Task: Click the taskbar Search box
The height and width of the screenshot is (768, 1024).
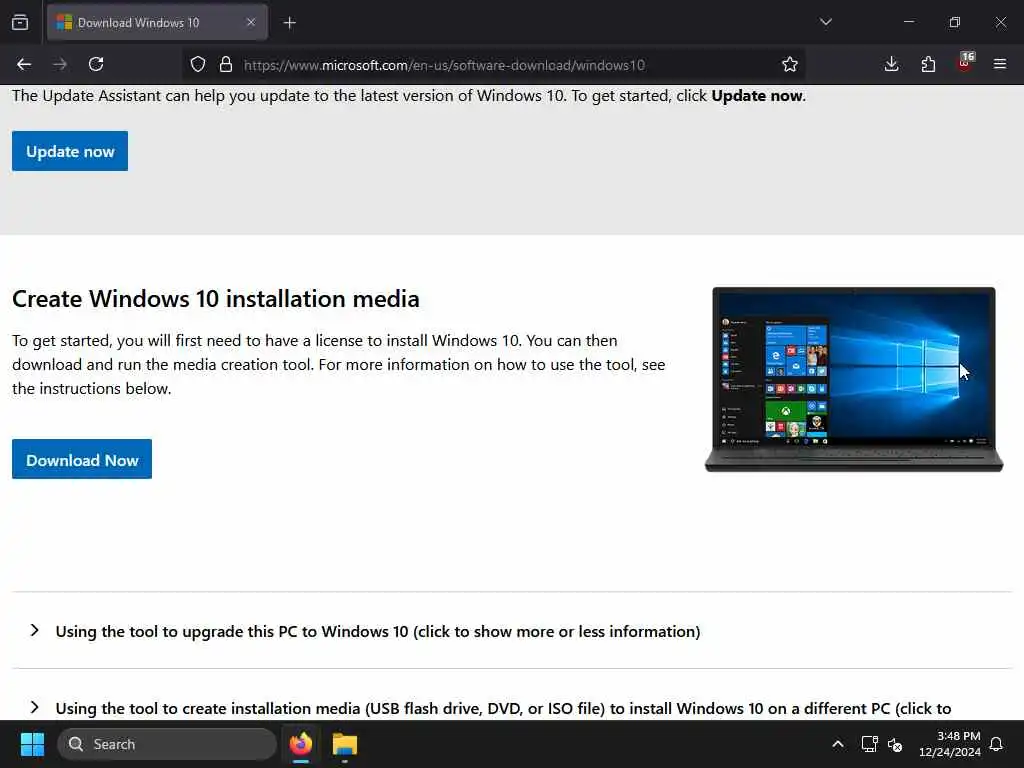Action: click(x=167, y=744)
